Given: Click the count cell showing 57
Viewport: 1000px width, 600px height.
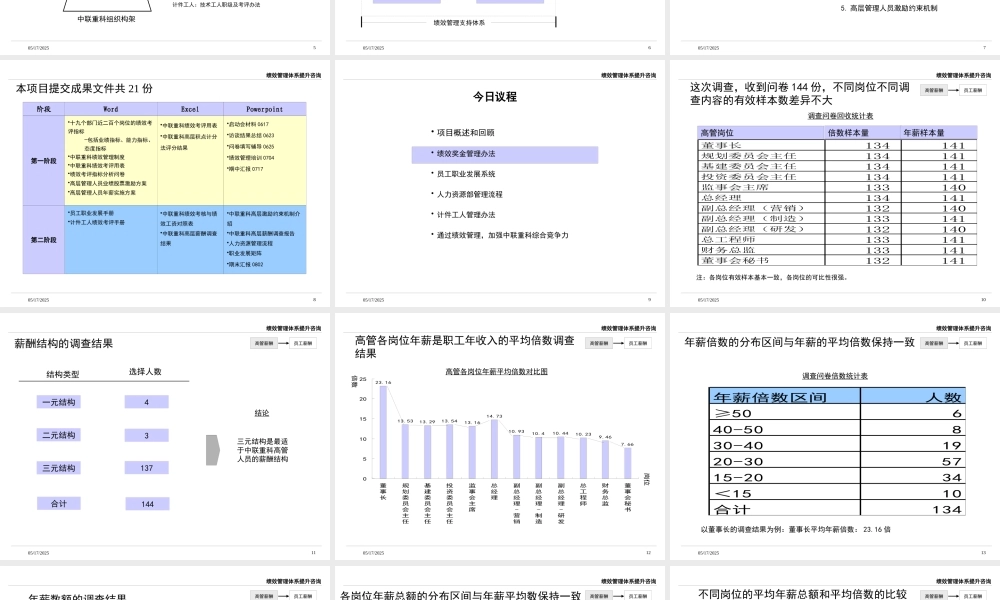Looking at the screenshot, I should (913, 461).
